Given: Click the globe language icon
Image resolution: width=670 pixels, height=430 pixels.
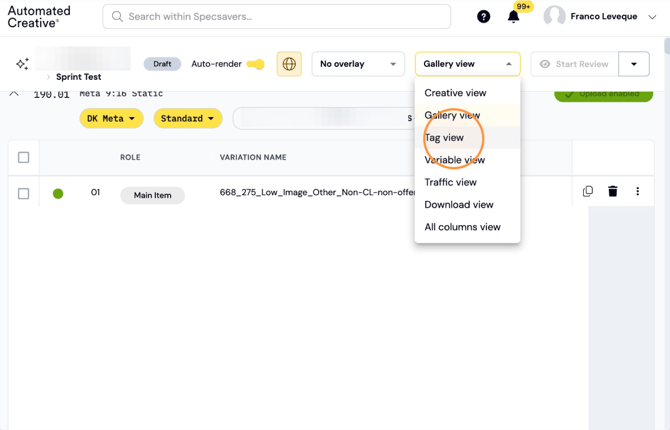Looking at the screenshot, I should (289, 64).
